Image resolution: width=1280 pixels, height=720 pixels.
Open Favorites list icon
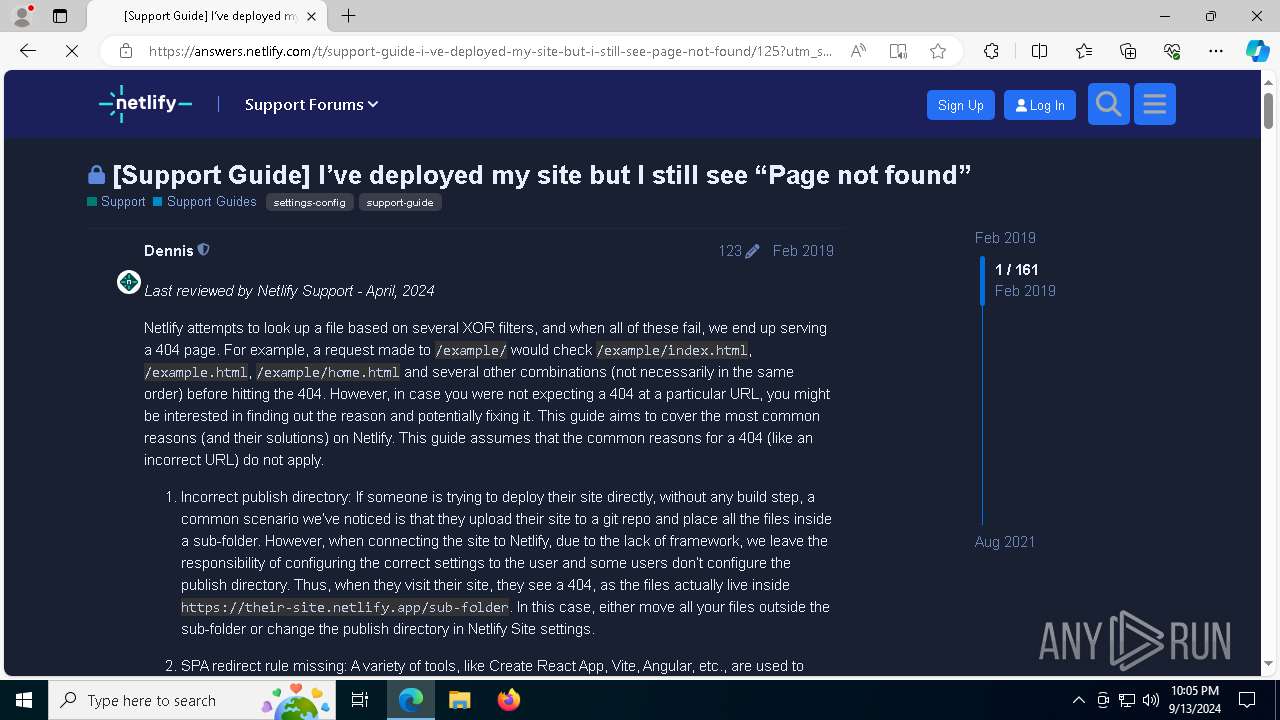pyautogui.click(x=1084, y=51)
